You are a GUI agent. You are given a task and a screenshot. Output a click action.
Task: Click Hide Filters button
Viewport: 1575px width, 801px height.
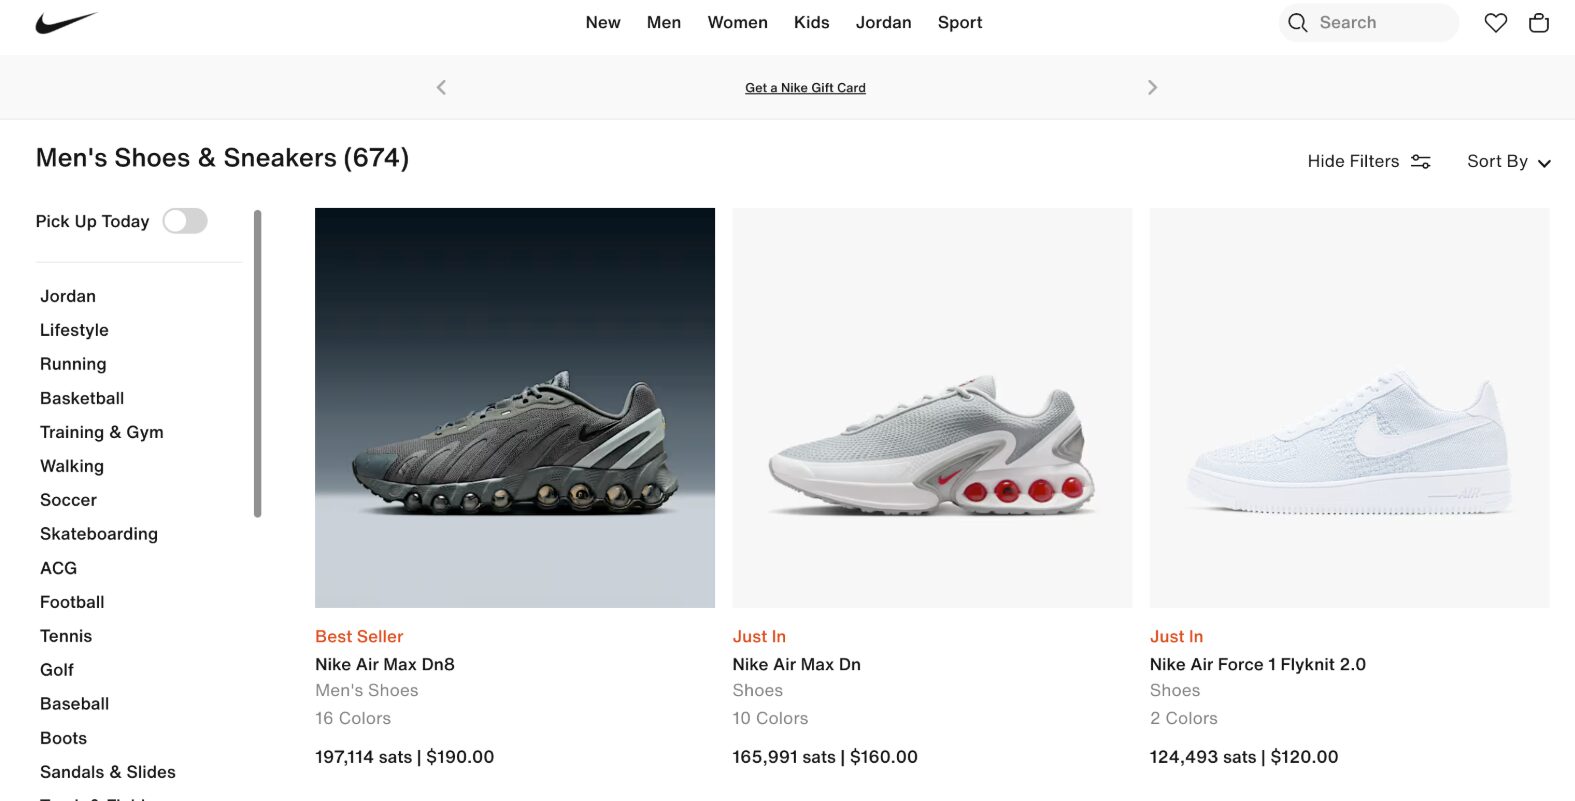click(1368, 161)
